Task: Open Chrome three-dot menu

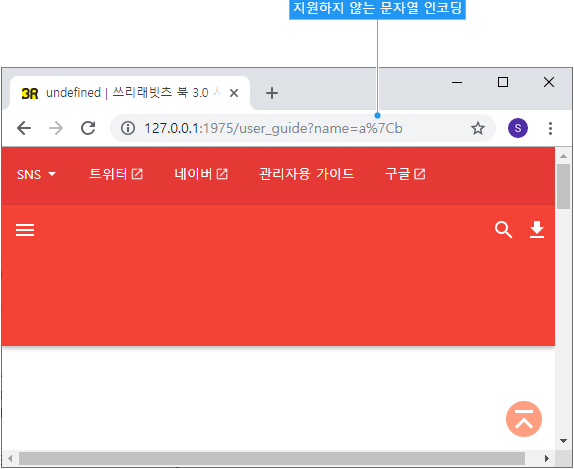Action: coord(550,128)
